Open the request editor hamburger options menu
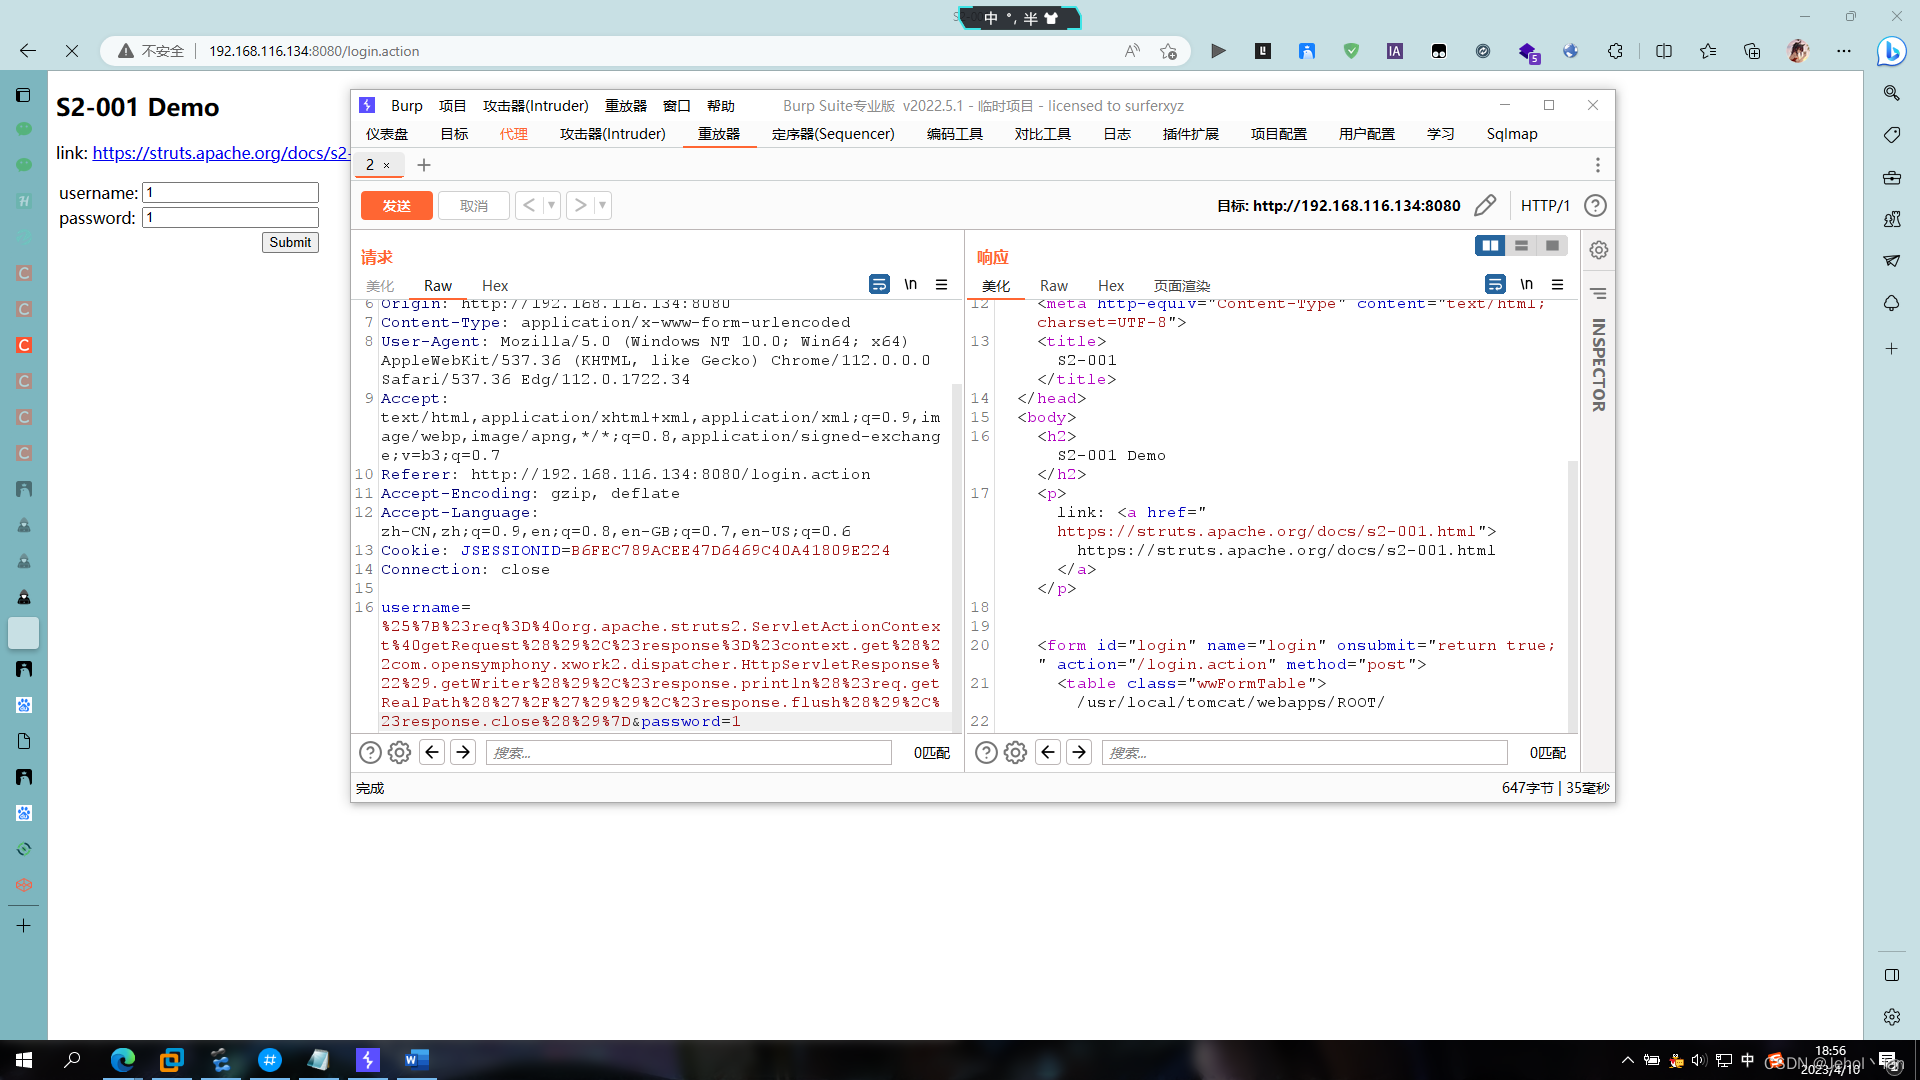This screenshot has height=1080, width=1920. [941, 284]
